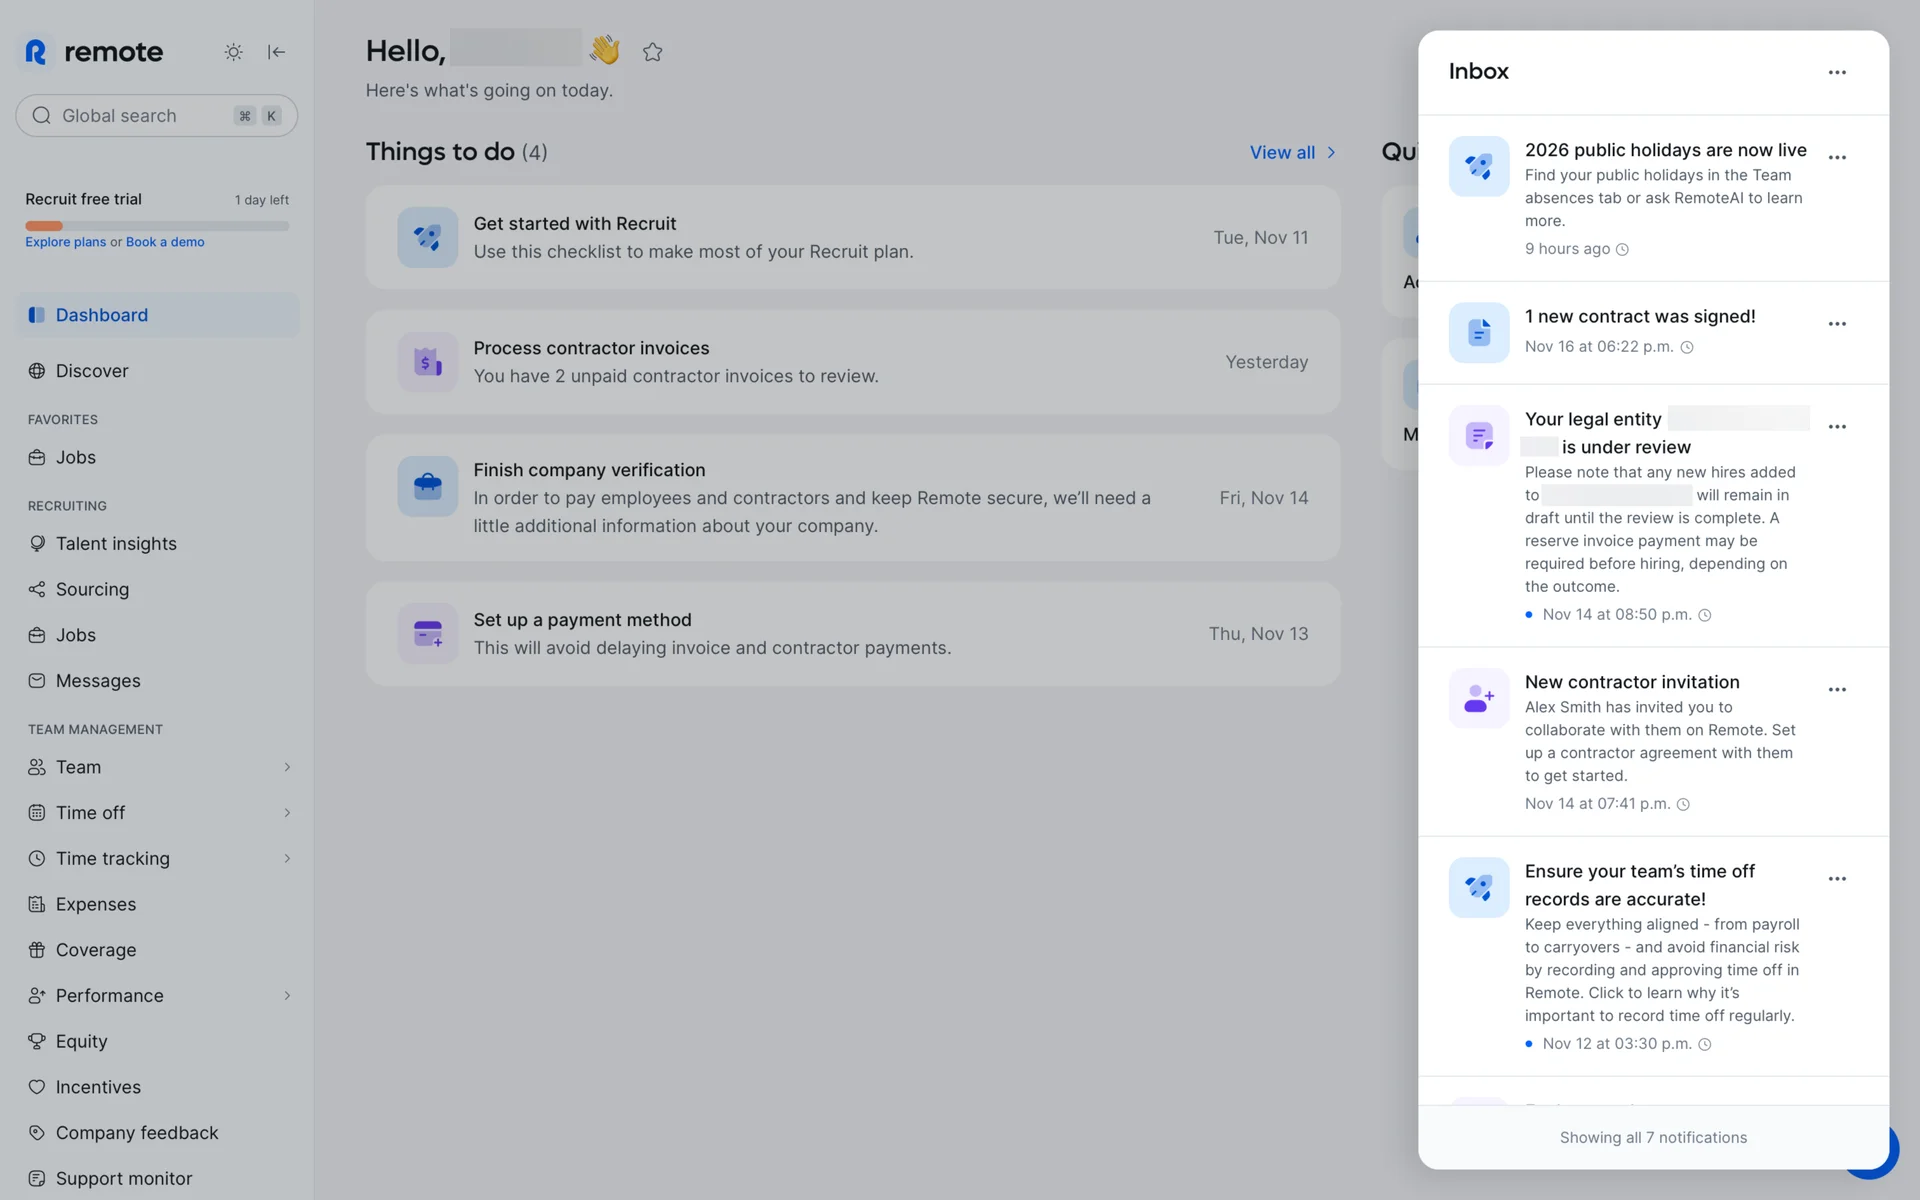Click the briefcase icon for company verification
This screenshot has width=1920, height=1200.
click(x=427, y=487)
